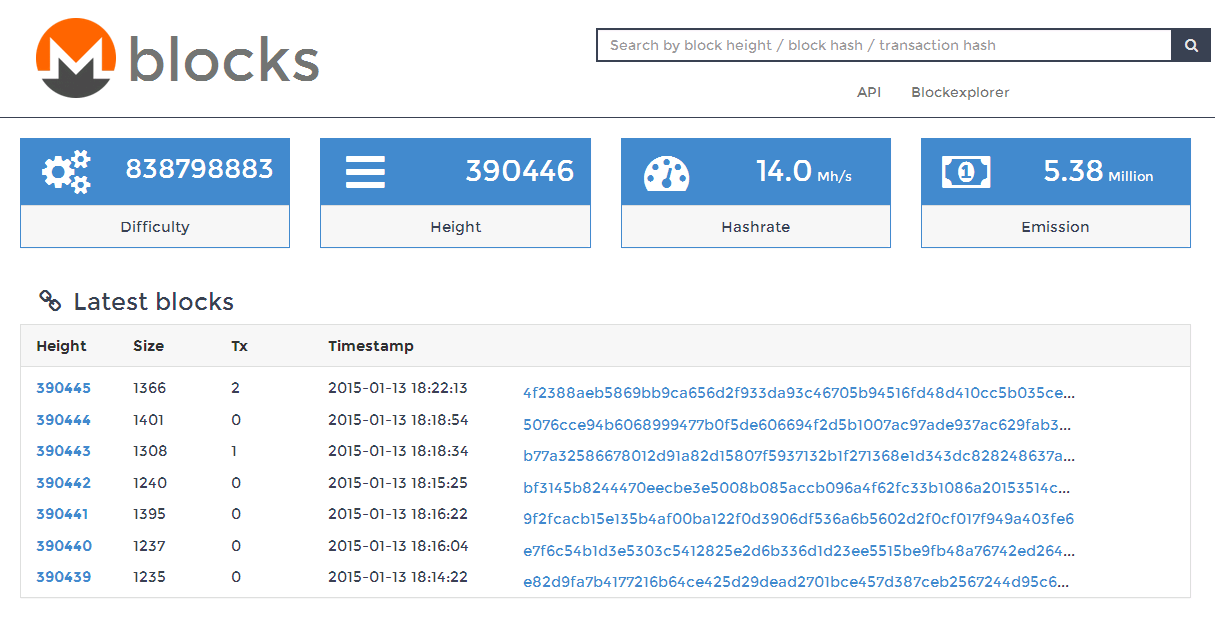Click timestamp 2015-01-13 18:14:22

point(398,577)
